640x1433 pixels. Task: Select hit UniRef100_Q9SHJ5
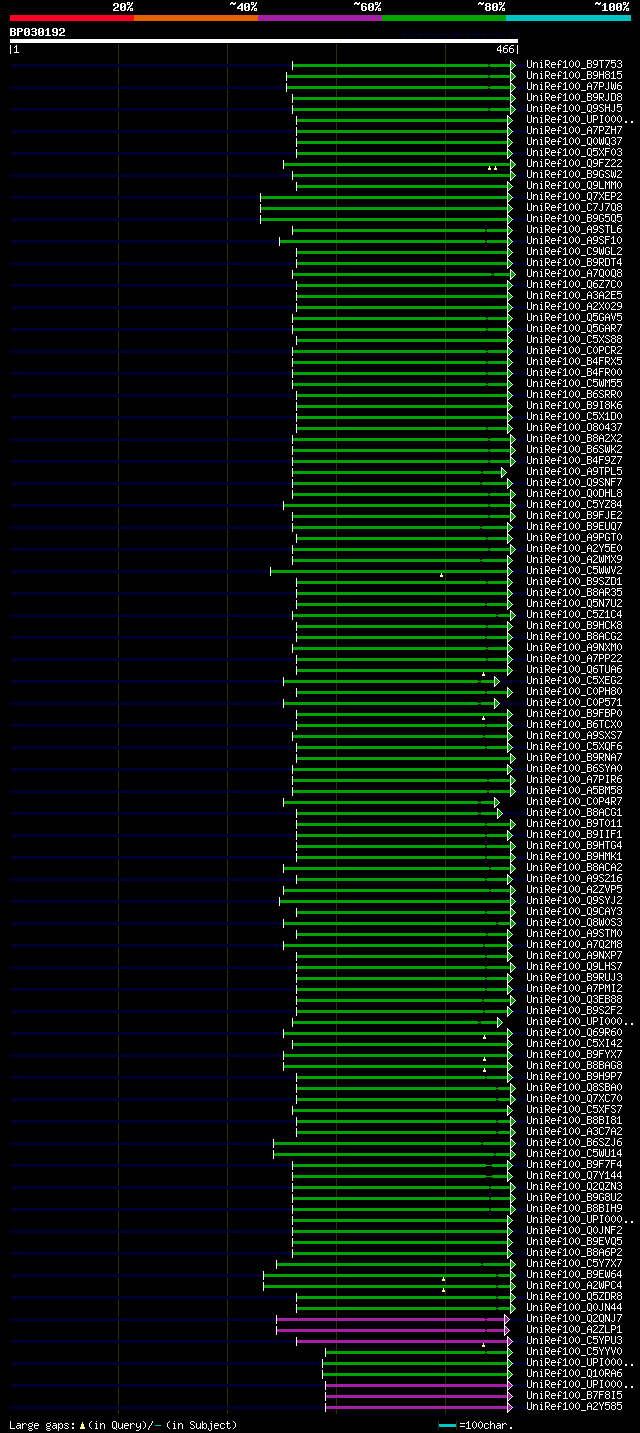[574, 109]
